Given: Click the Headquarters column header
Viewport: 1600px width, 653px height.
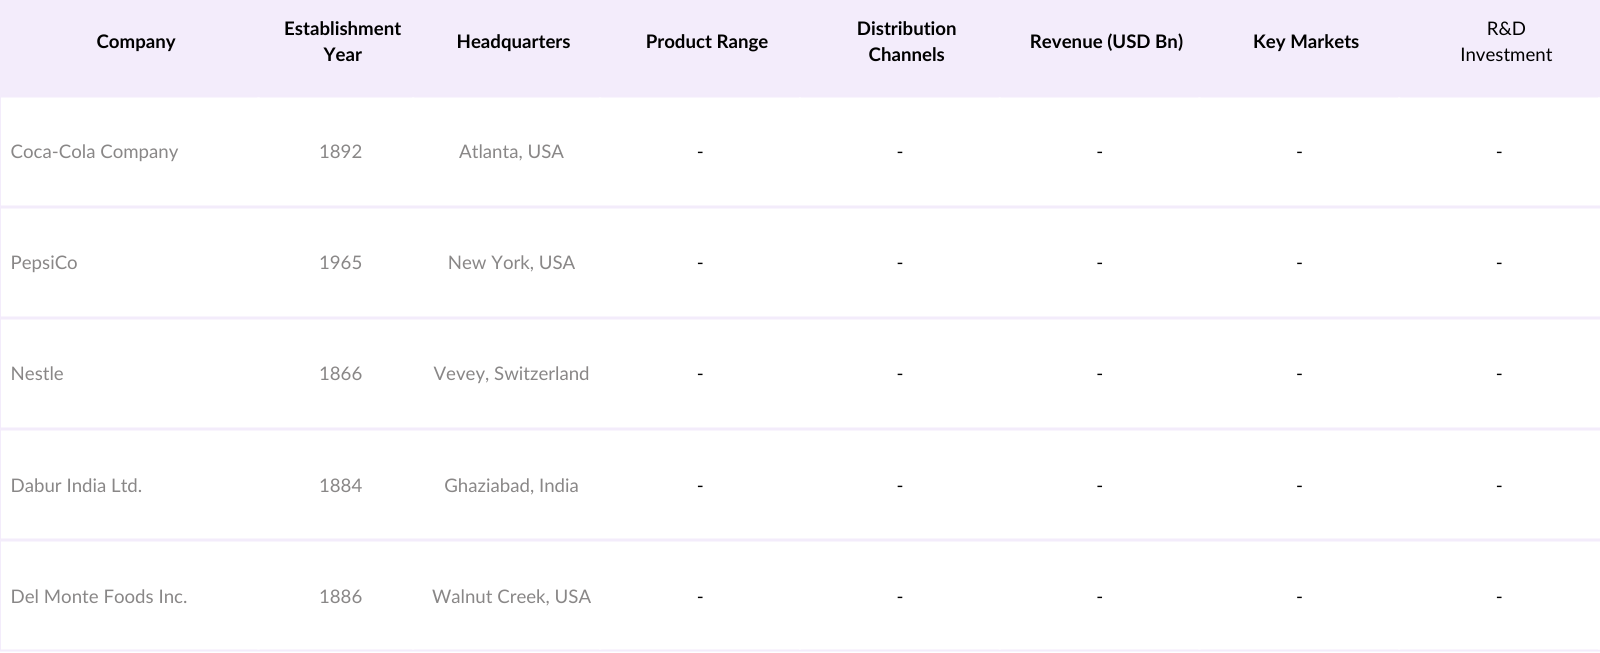Looking at the screenshot, I should click(513, 42).
